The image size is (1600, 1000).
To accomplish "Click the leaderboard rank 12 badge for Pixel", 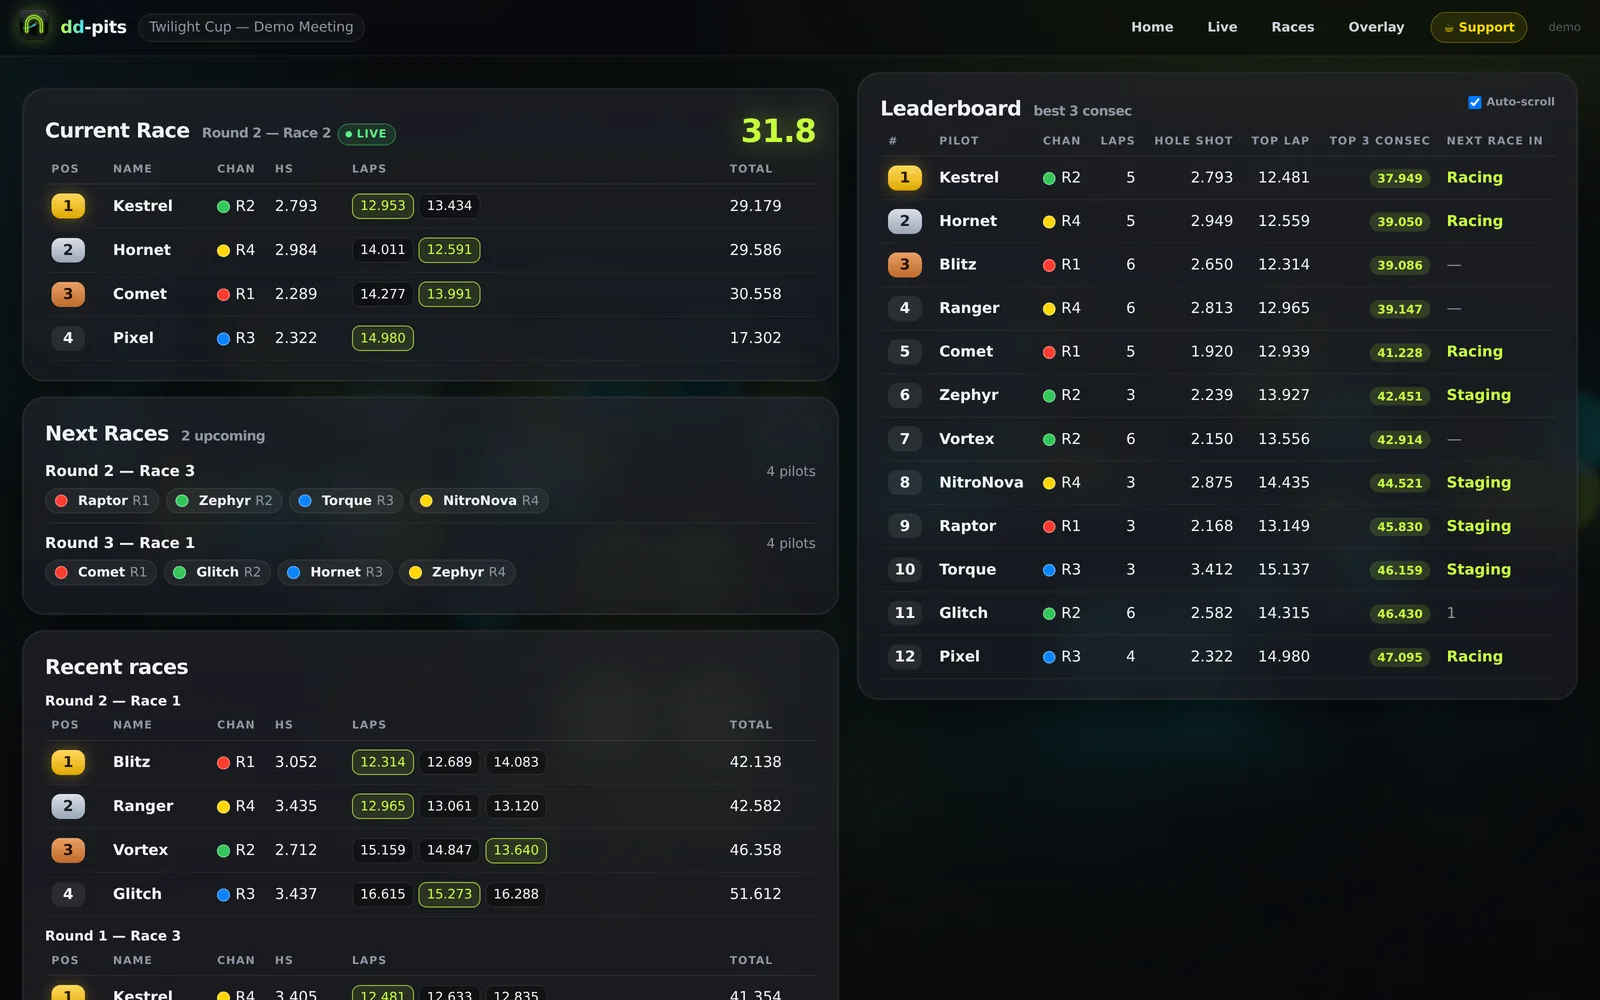I will click(905, 656).
